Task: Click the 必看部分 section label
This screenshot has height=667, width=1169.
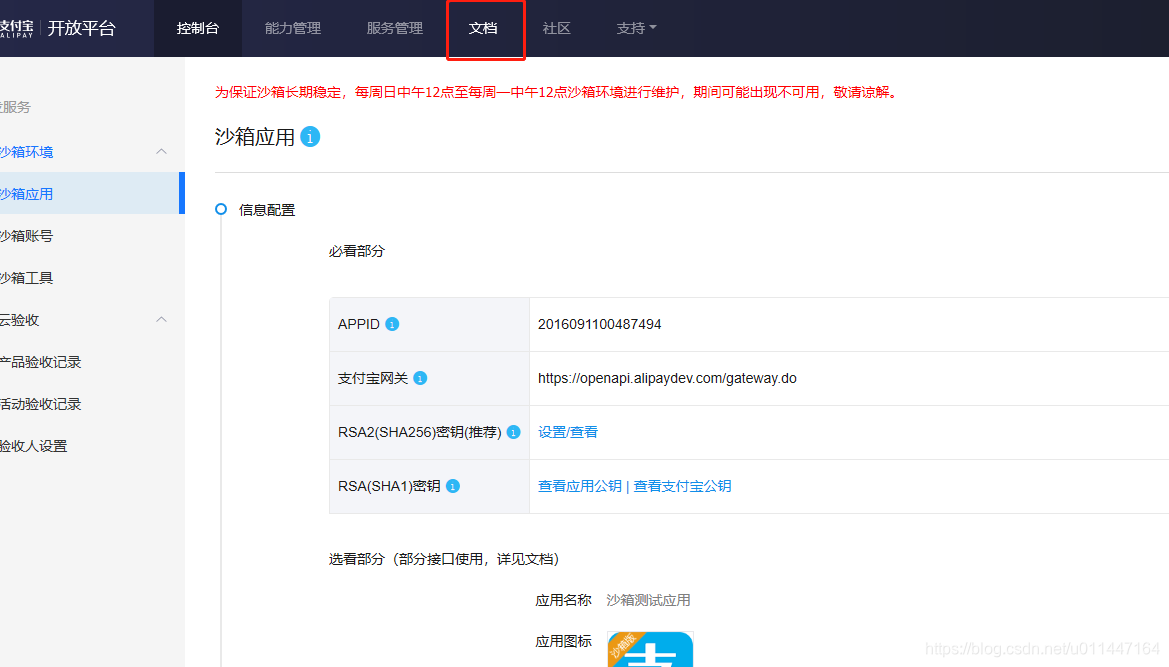Action: pyautogui.click(x=356, y=251)
